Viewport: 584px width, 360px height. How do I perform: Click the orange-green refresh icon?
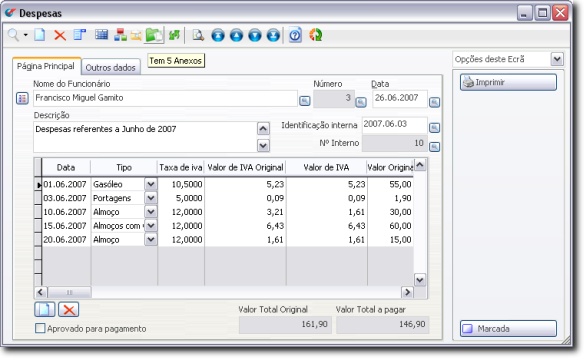[315, 35]
